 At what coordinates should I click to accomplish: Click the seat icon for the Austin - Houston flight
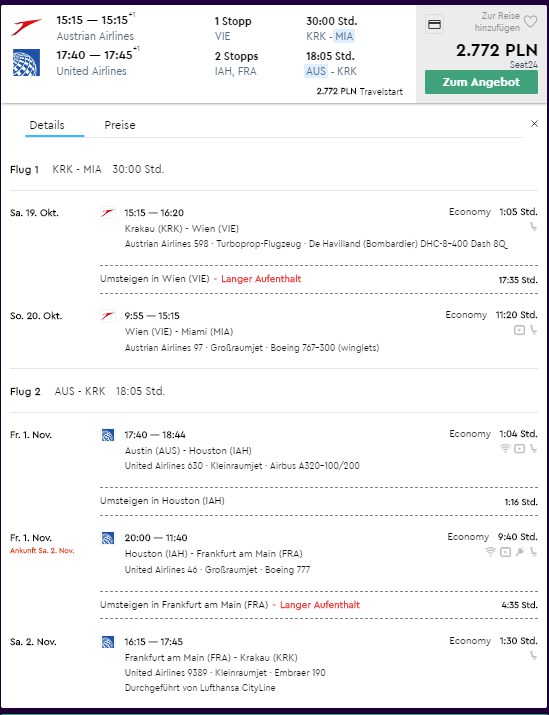point(533,449)
